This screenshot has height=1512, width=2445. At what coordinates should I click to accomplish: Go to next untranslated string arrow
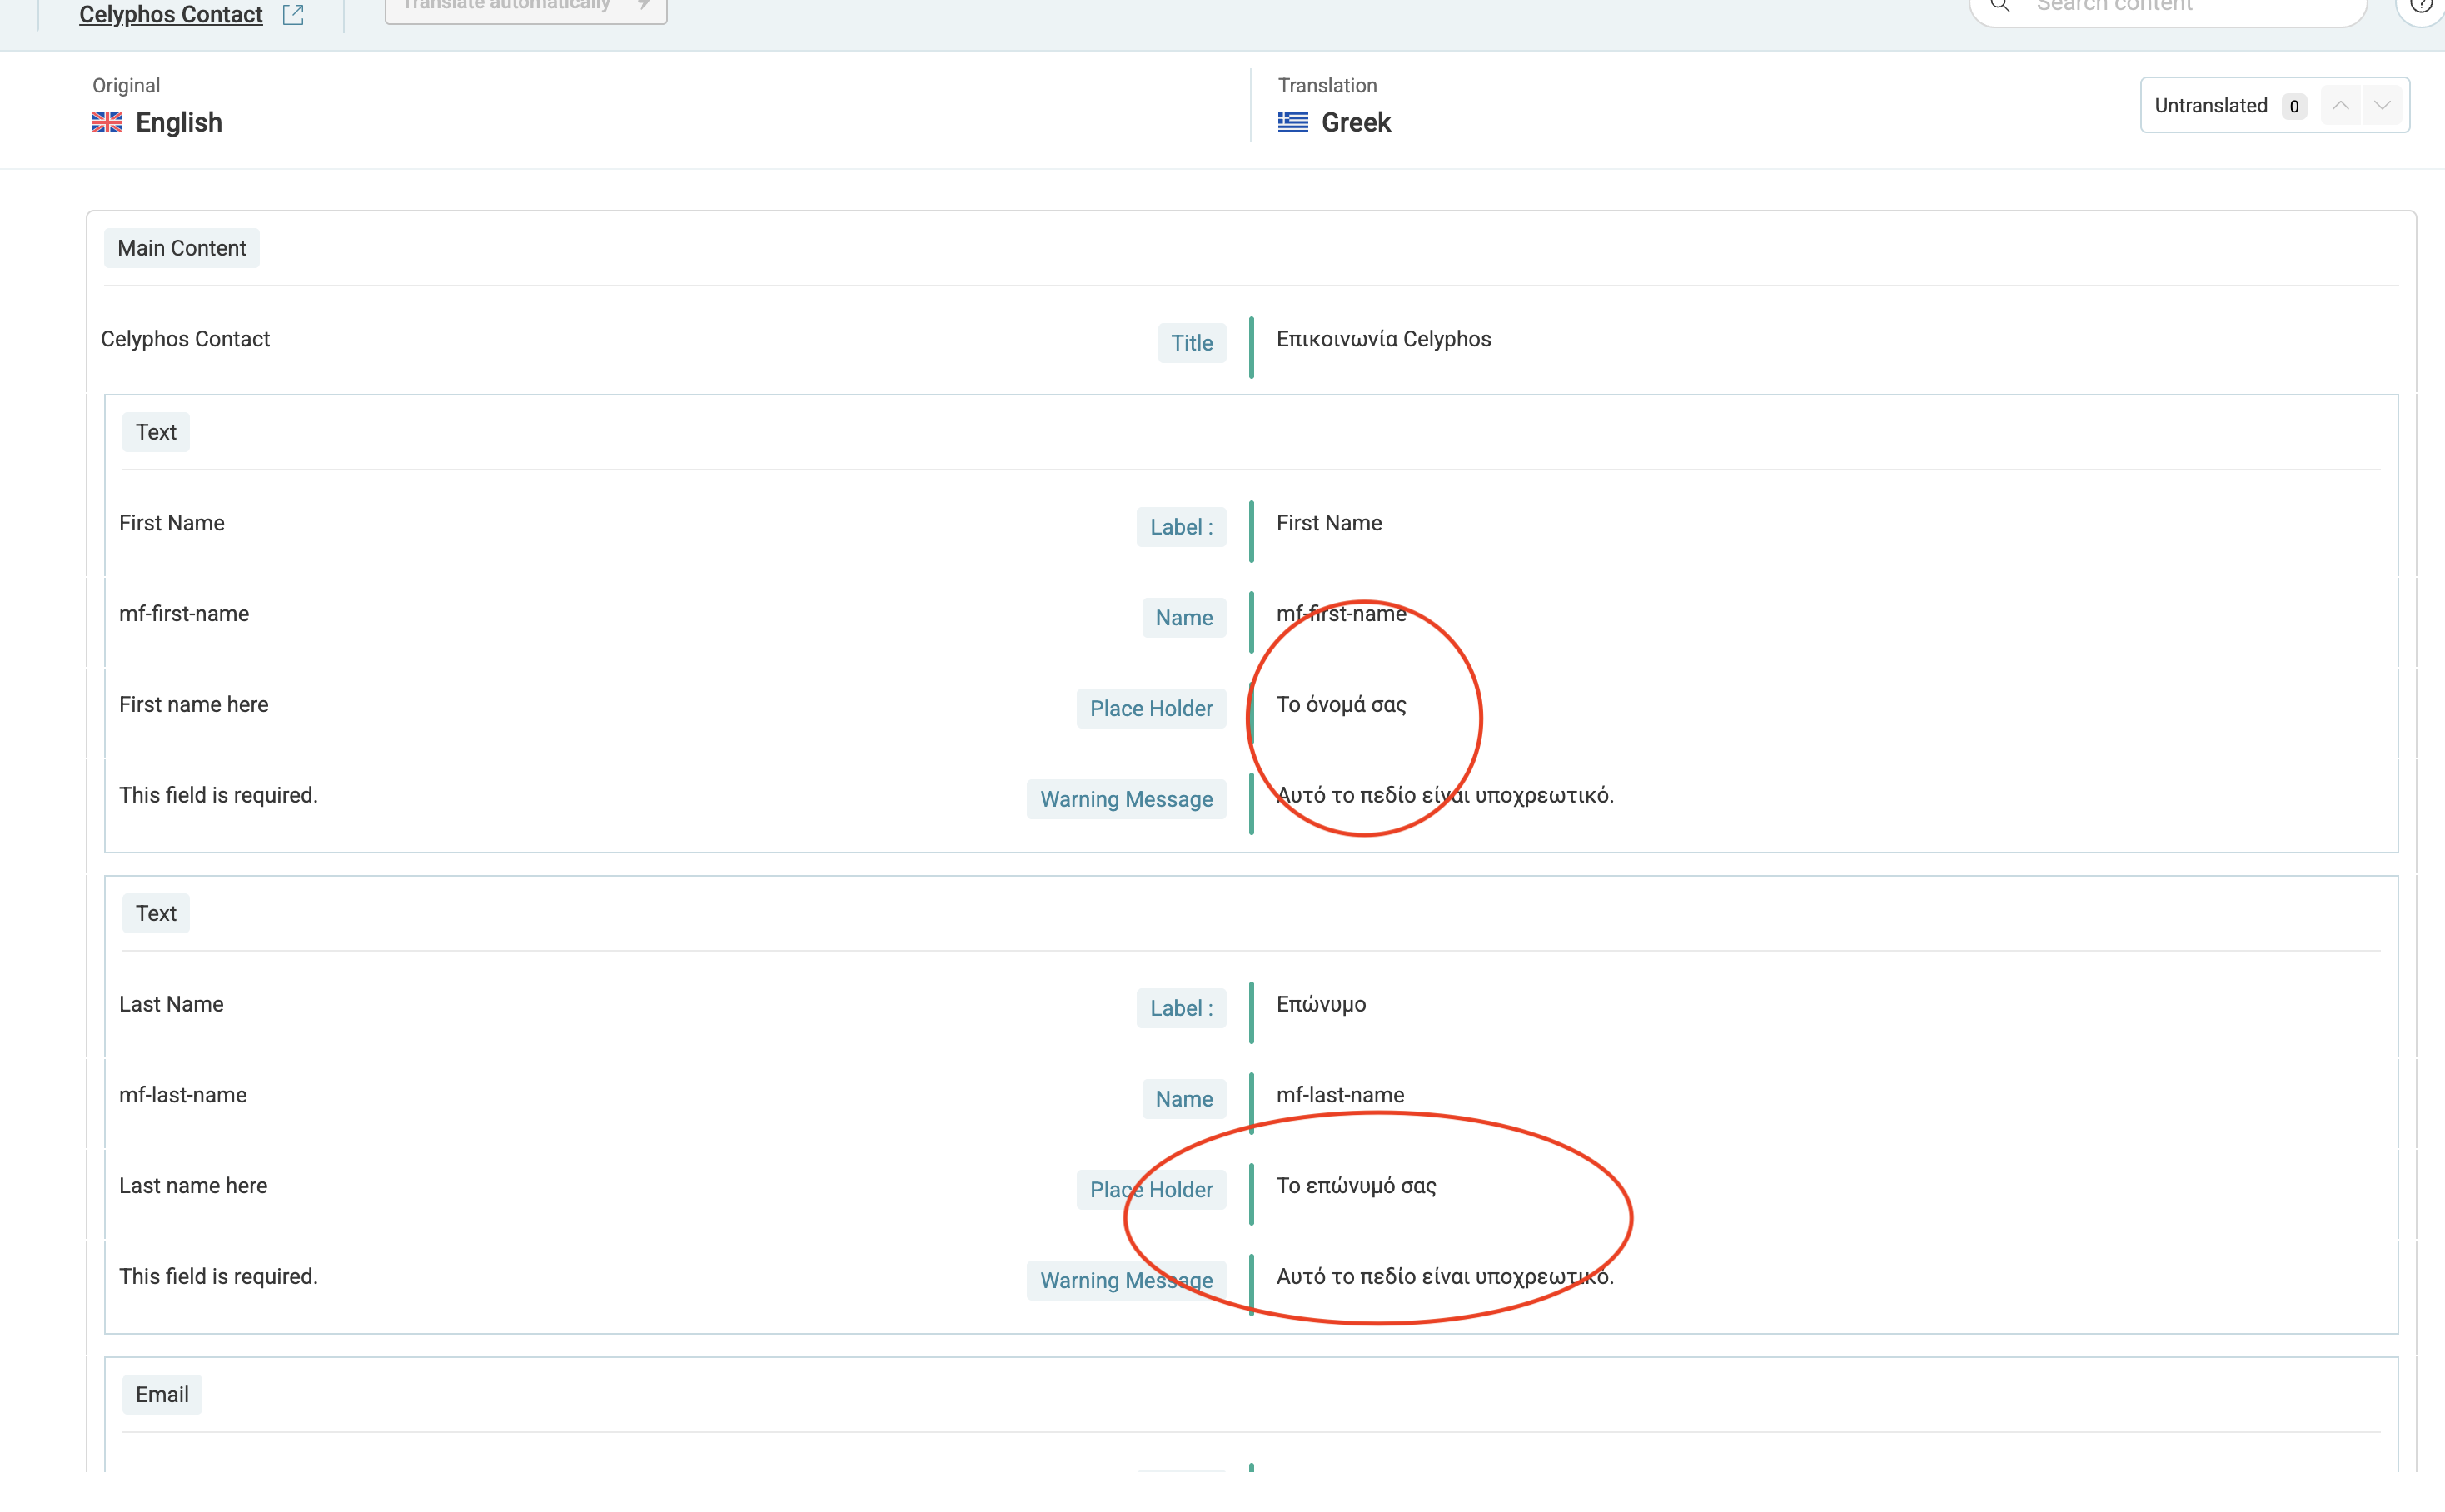pyautogui.click(x=2382, y=106)
